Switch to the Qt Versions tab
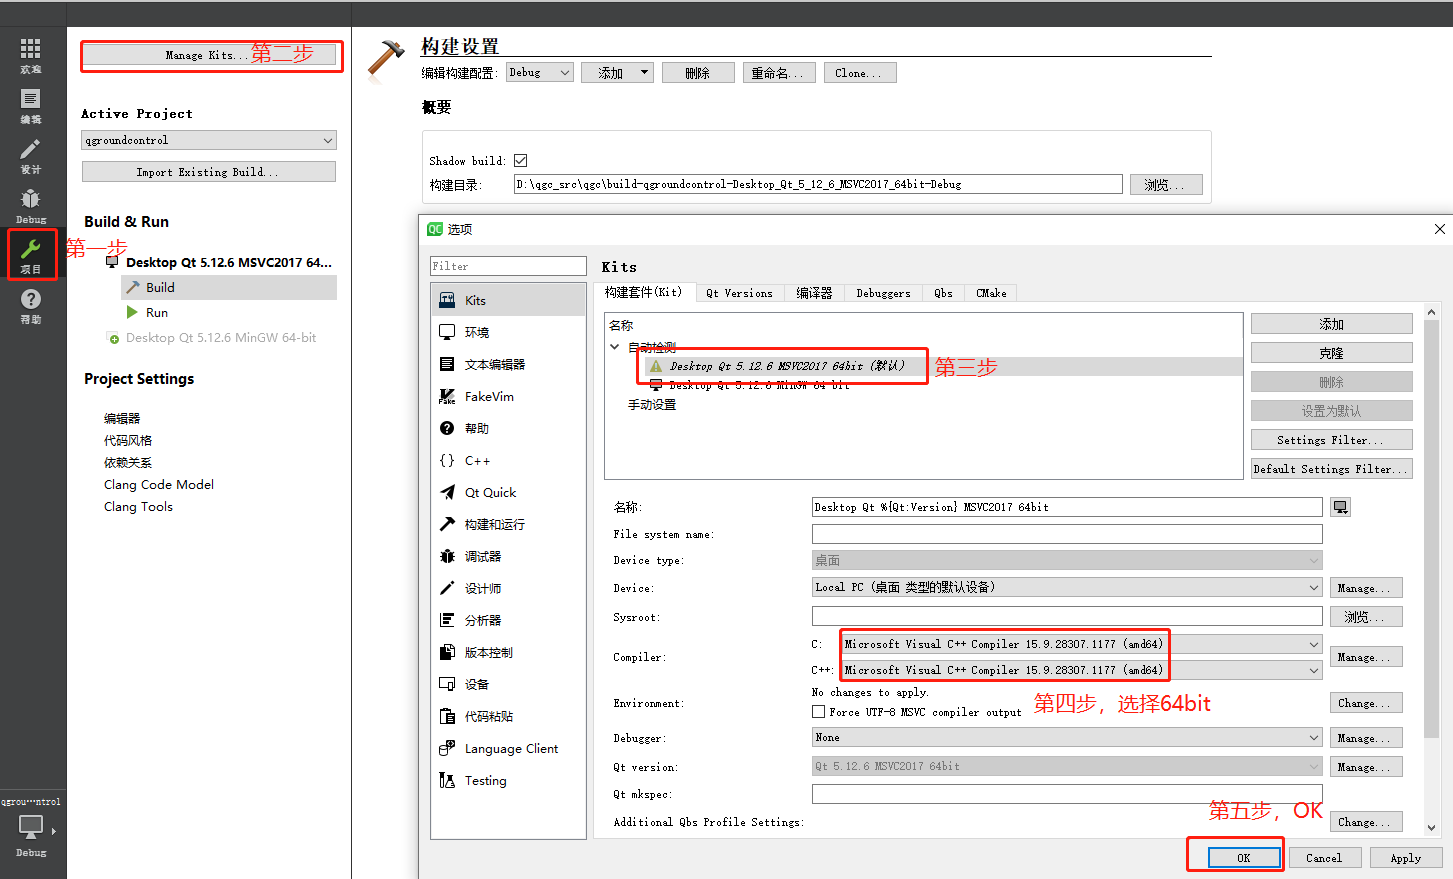The image size is (1453, 879). point(742,292)
